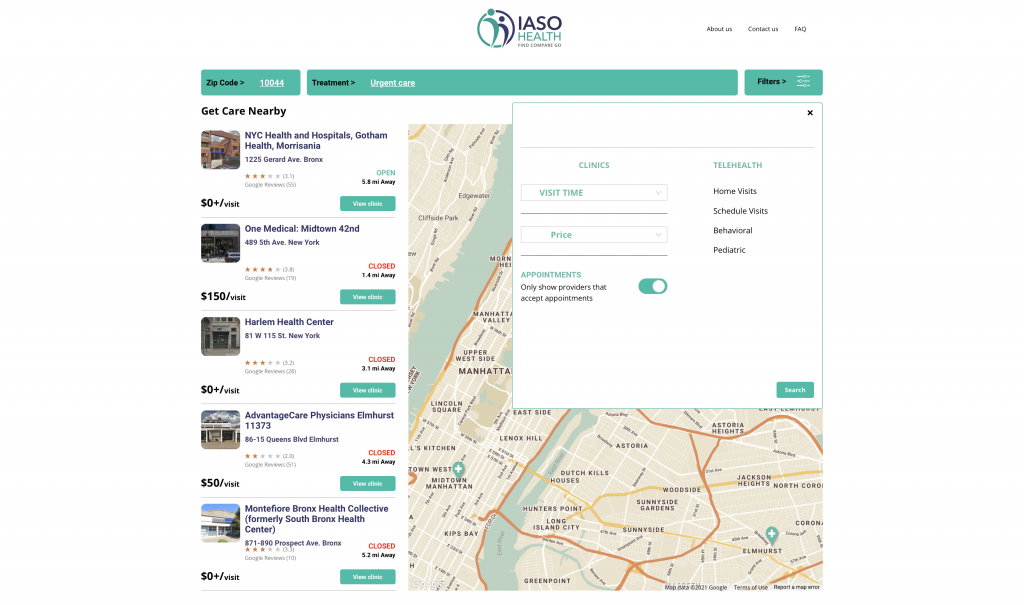This screenshot has height=605, width=1024.
Task: Open the FAQ page
Action: click(800, 29)
